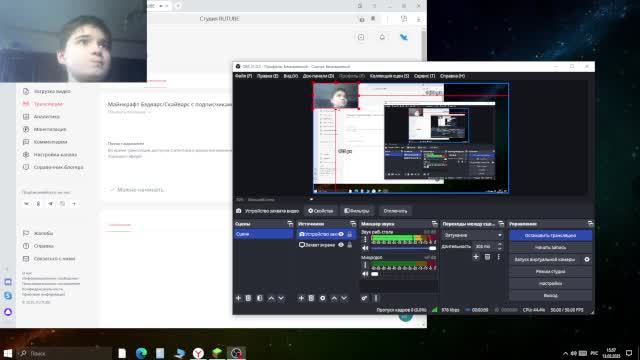
Task: Open File menu in OBS
Action: click(x=243, y=76)
